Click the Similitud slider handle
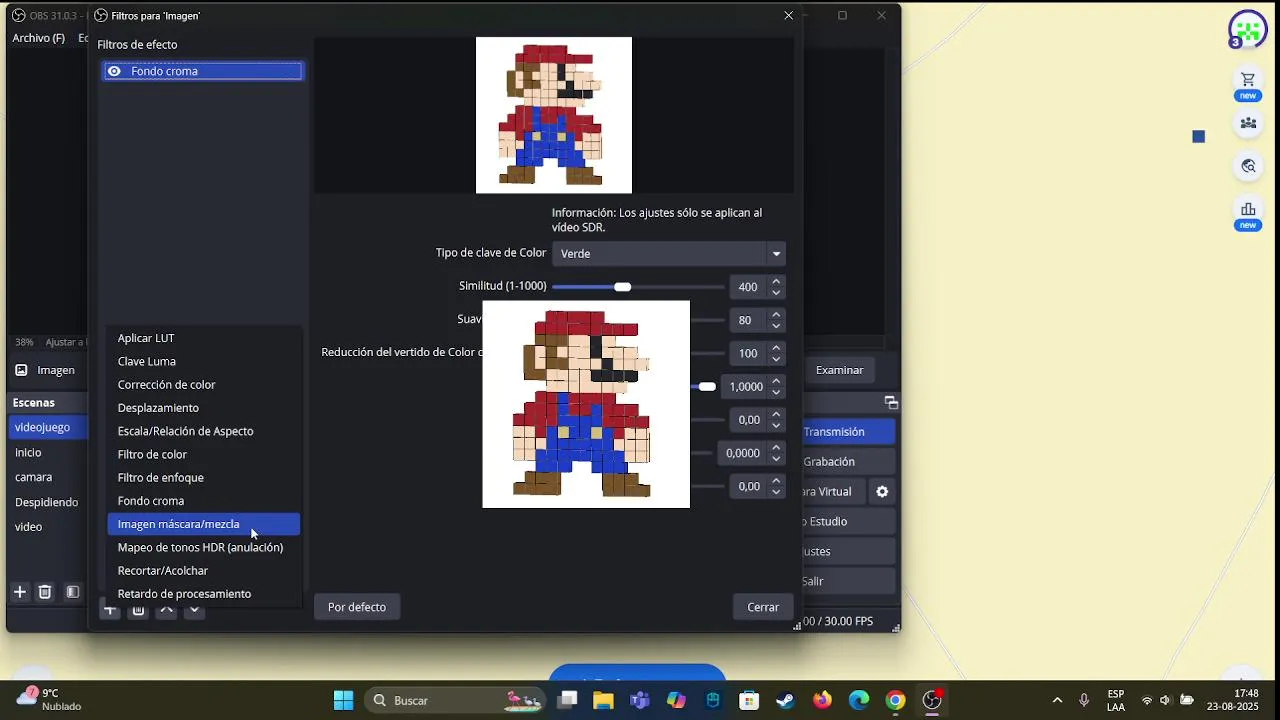The image size is (1280, 720). [x=623, y=287]
